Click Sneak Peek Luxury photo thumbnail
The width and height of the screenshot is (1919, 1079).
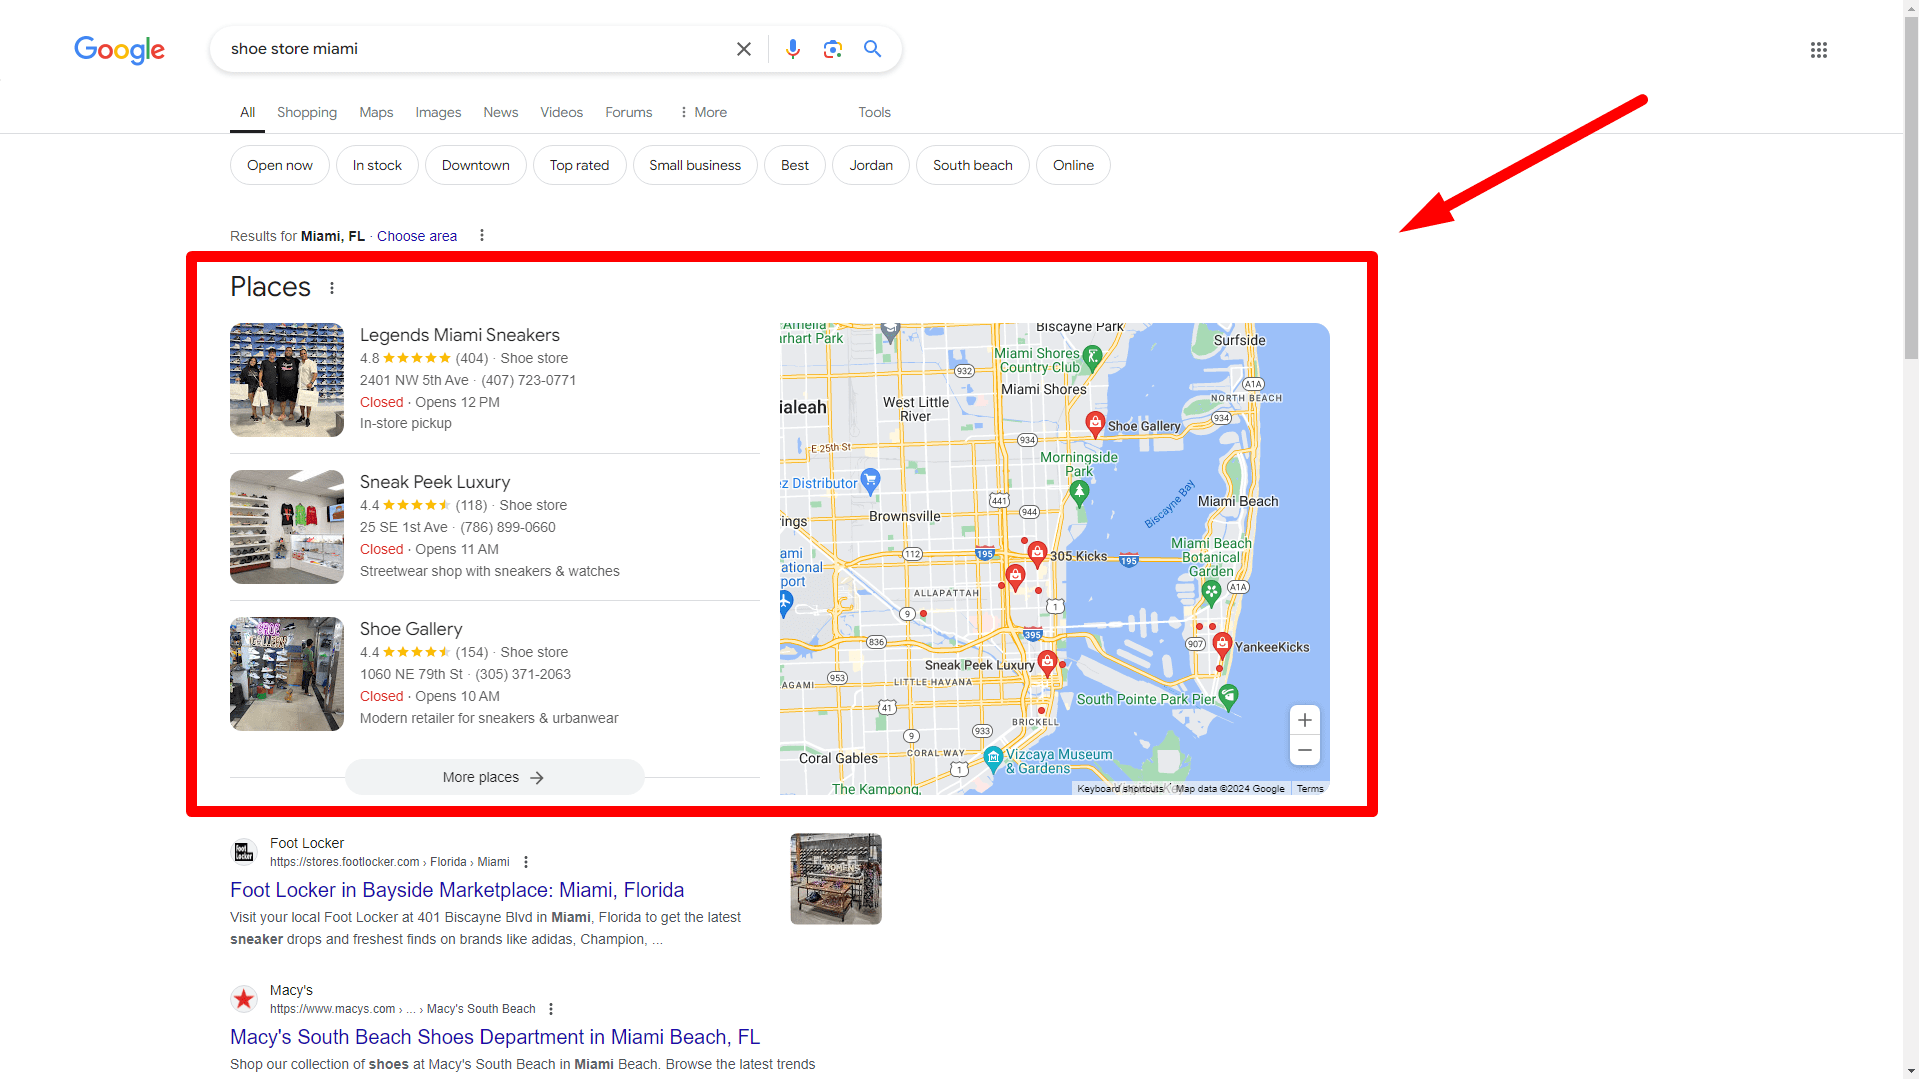click(287, 527)
